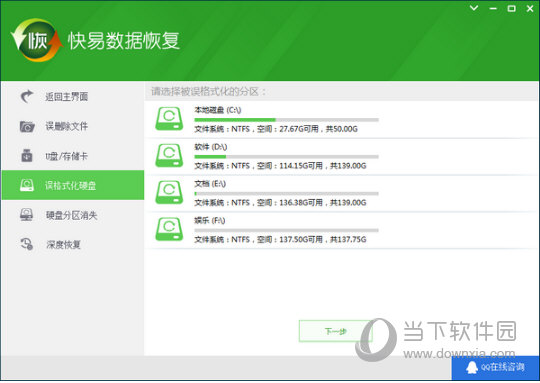Click the 请选择被误格式化的分区 heading
The image size is (540, 383).
208,92
